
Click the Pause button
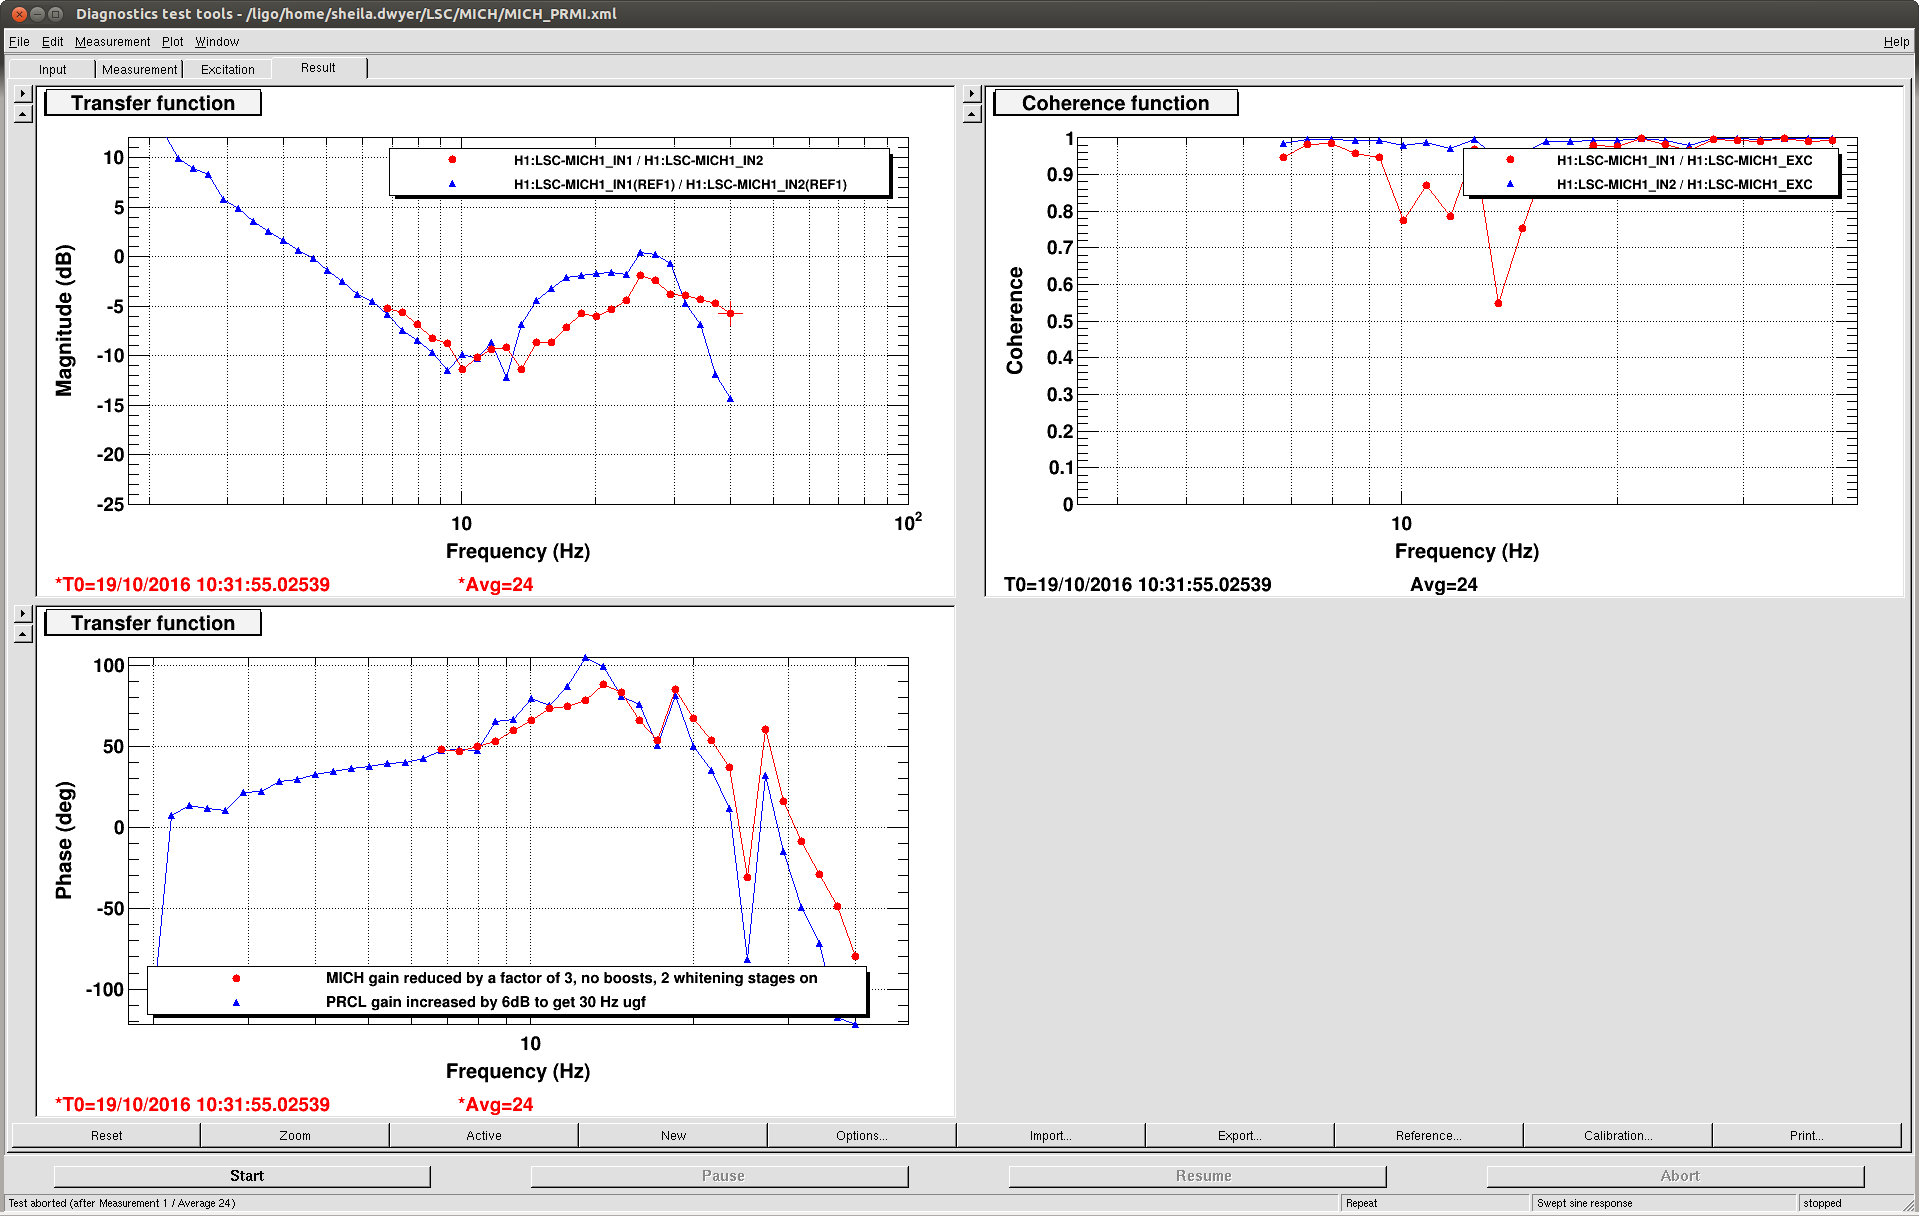pyautogui.click(x=720, y=1176)
